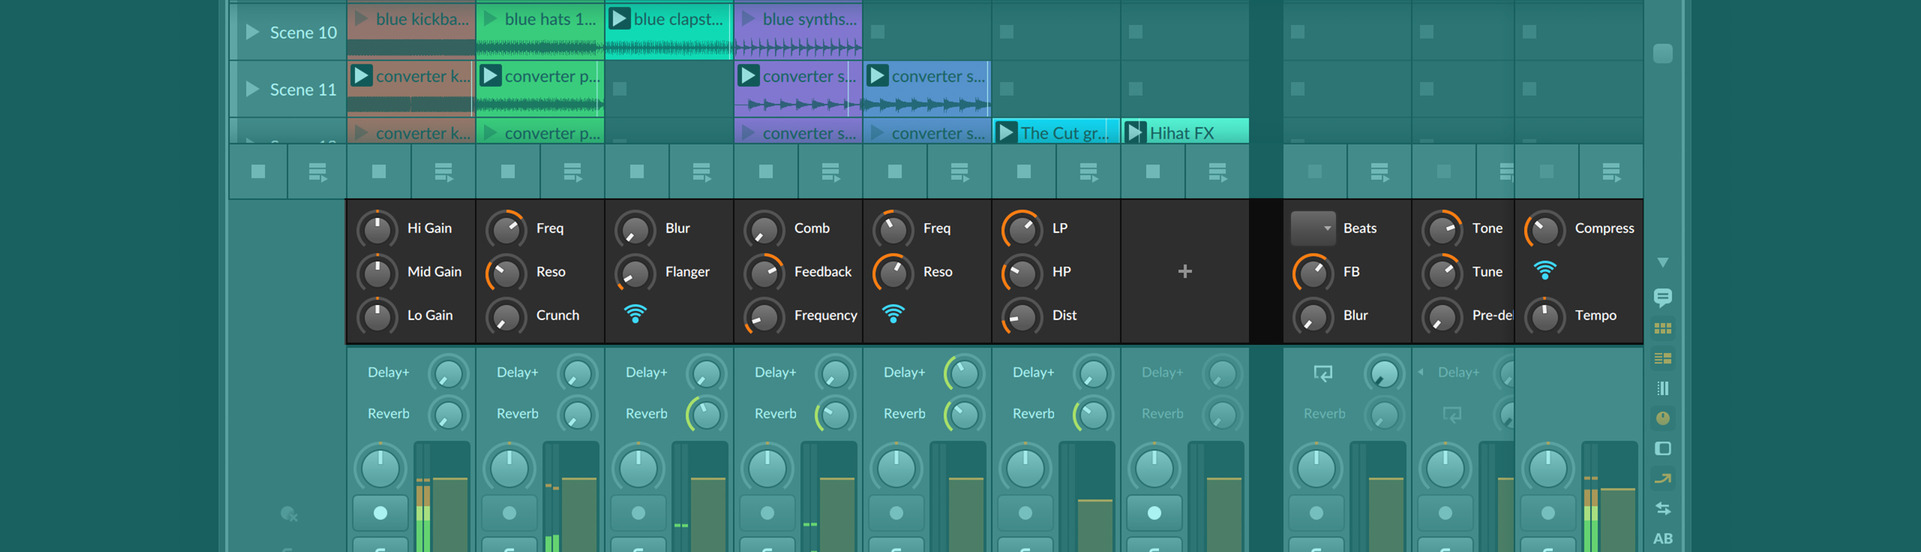Stop clips on The Cut gr track
Screen dimensions: 1921x552
[1023, 171]
